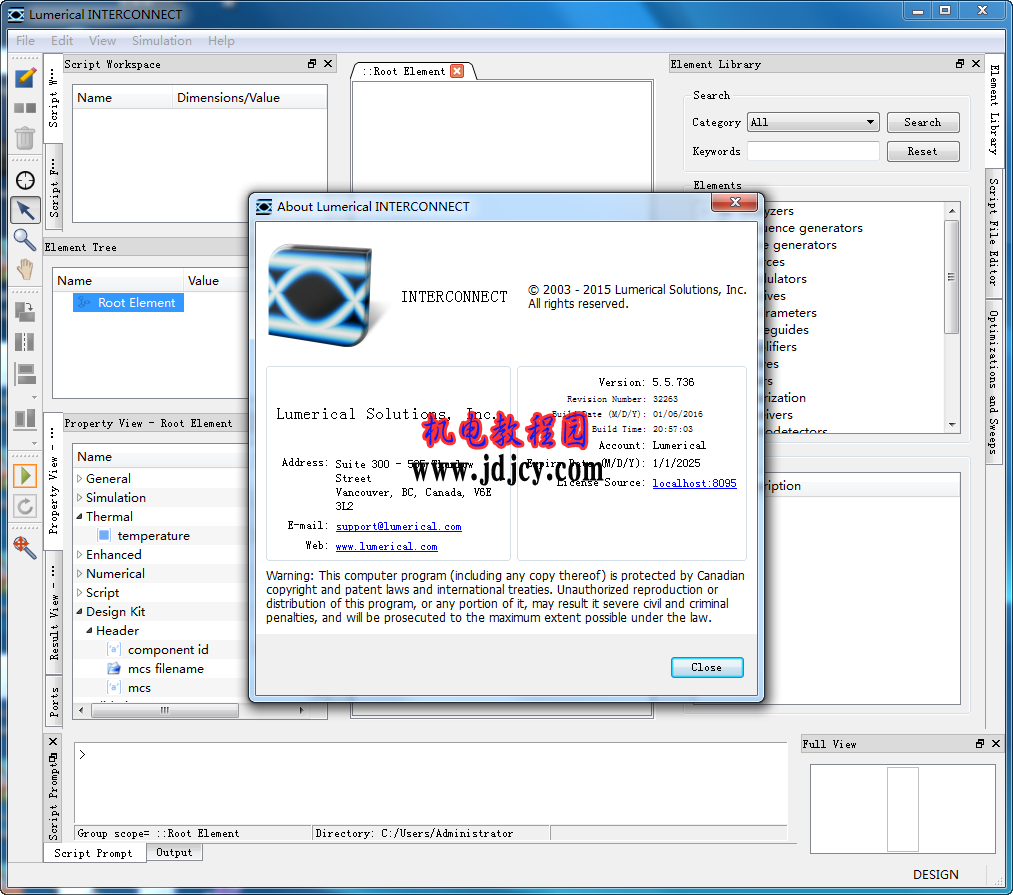Switch to the Output tab
The image size is (1013, 895).
pyautogui.click(x=174, y=852)
